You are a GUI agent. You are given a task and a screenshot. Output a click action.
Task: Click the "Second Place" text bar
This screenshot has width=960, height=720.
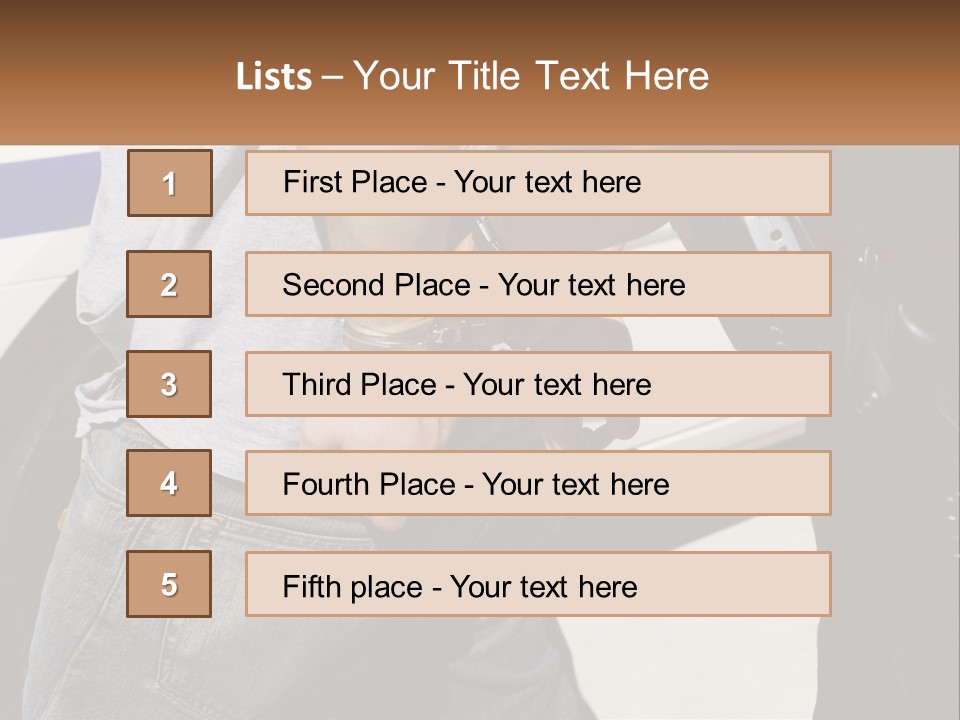(538, 284)
